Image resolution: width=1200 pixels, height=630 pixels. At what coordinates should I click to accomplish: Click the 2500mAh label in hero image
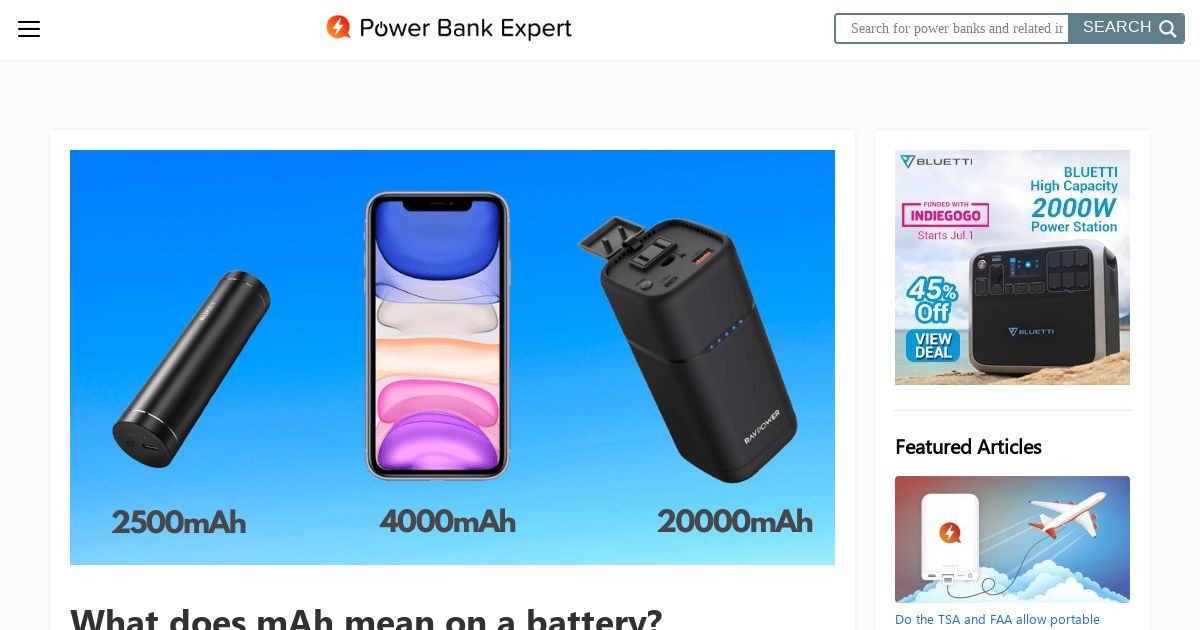(x=178, y=522)
